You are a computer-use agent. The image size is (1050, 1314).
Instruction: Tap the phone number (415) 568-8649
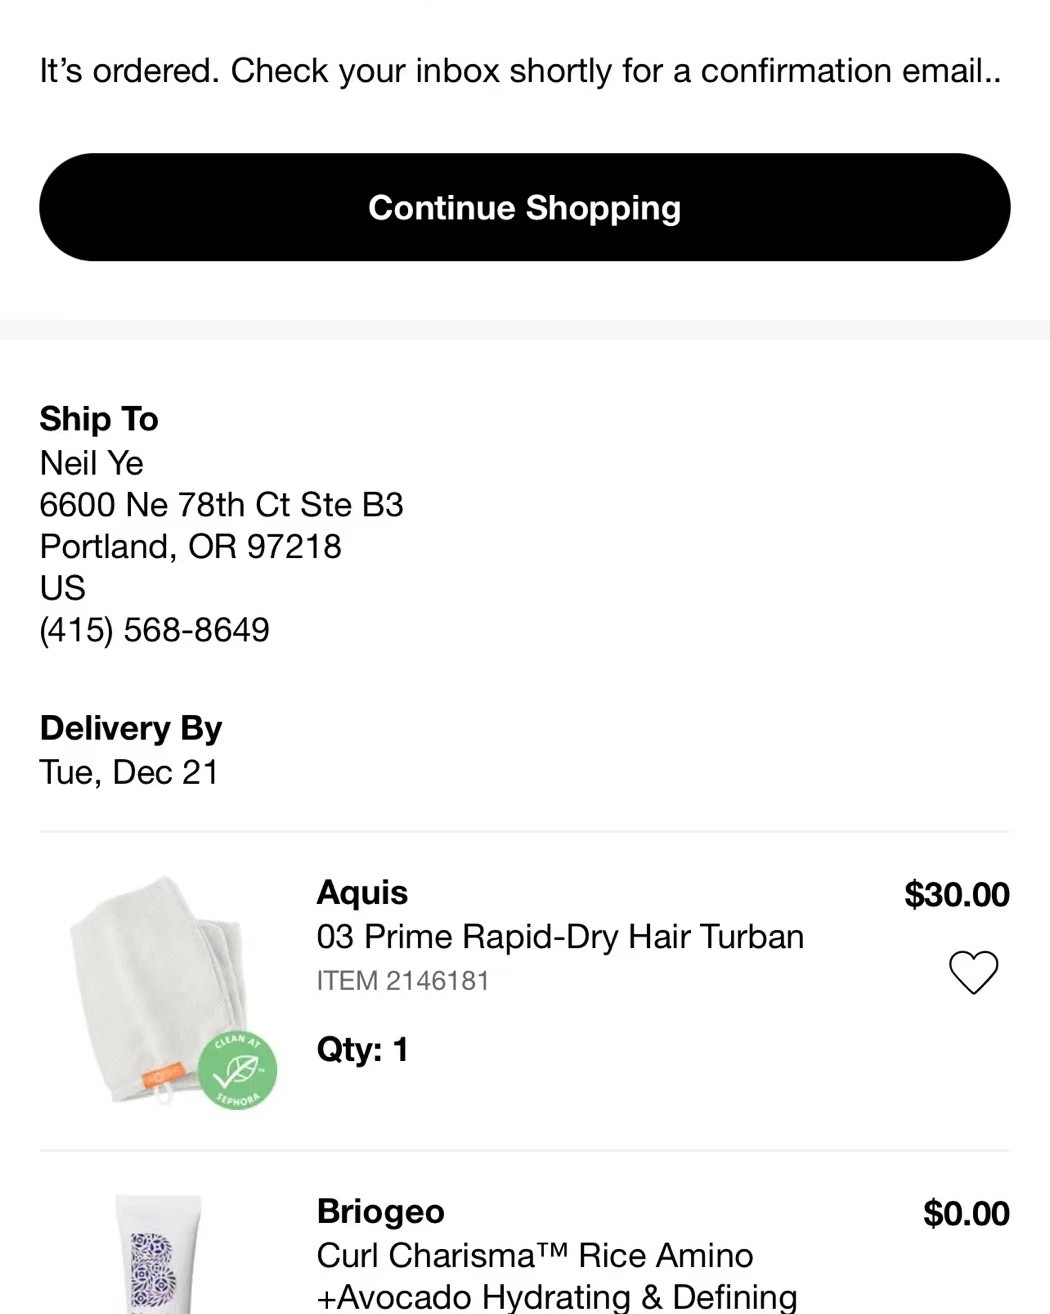click(154, 630)
